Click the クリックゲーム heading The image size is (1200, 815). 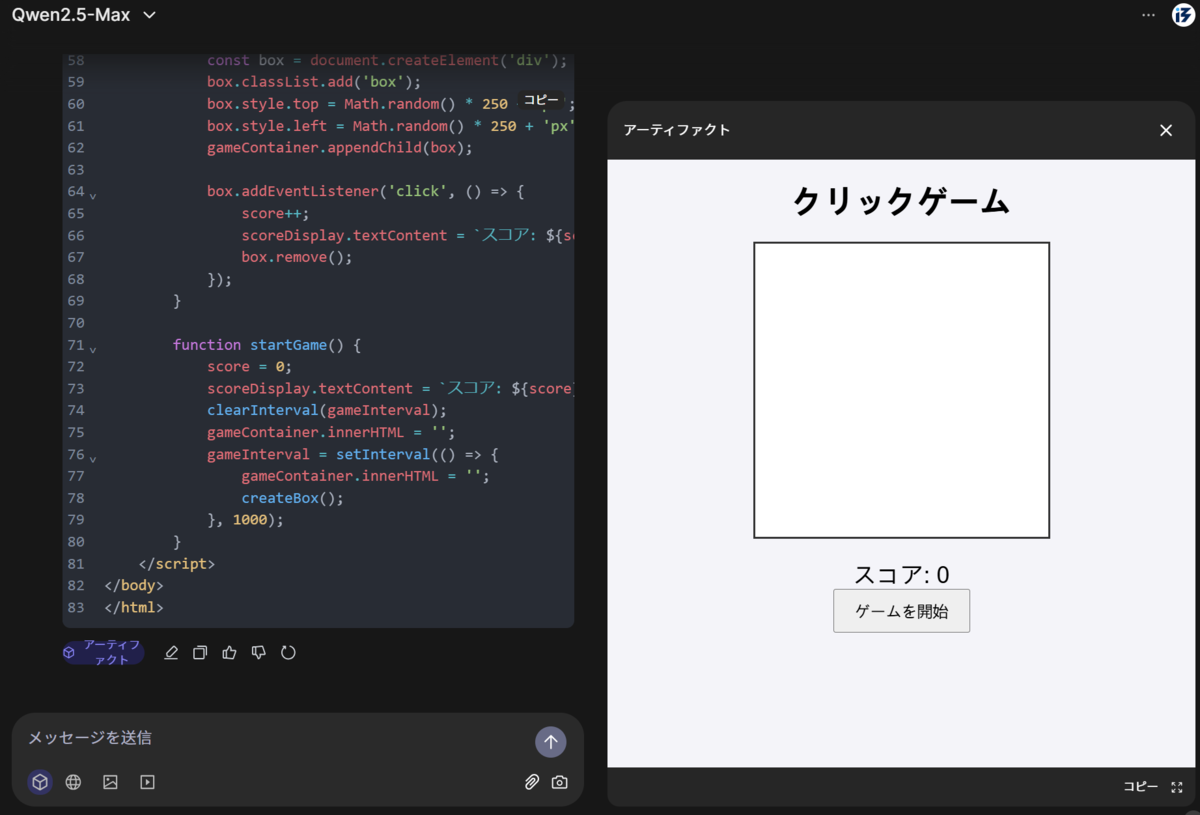click(x=901, y=202)
